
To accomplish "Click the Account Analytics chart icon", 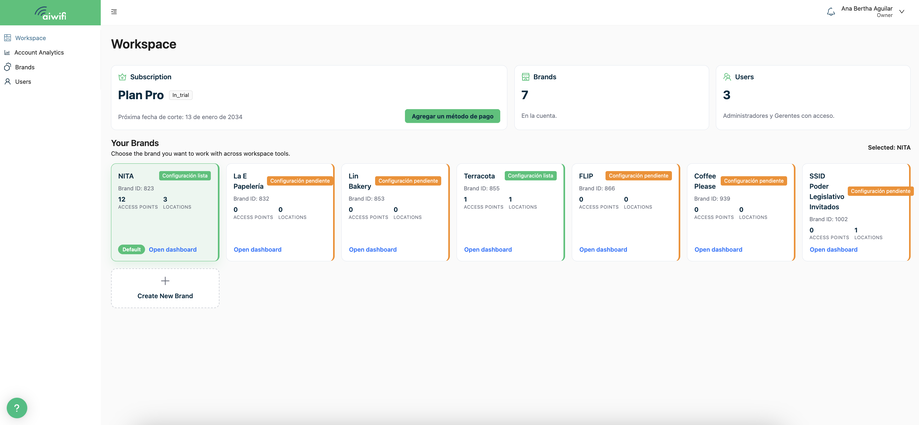I will tap(8, 52).
